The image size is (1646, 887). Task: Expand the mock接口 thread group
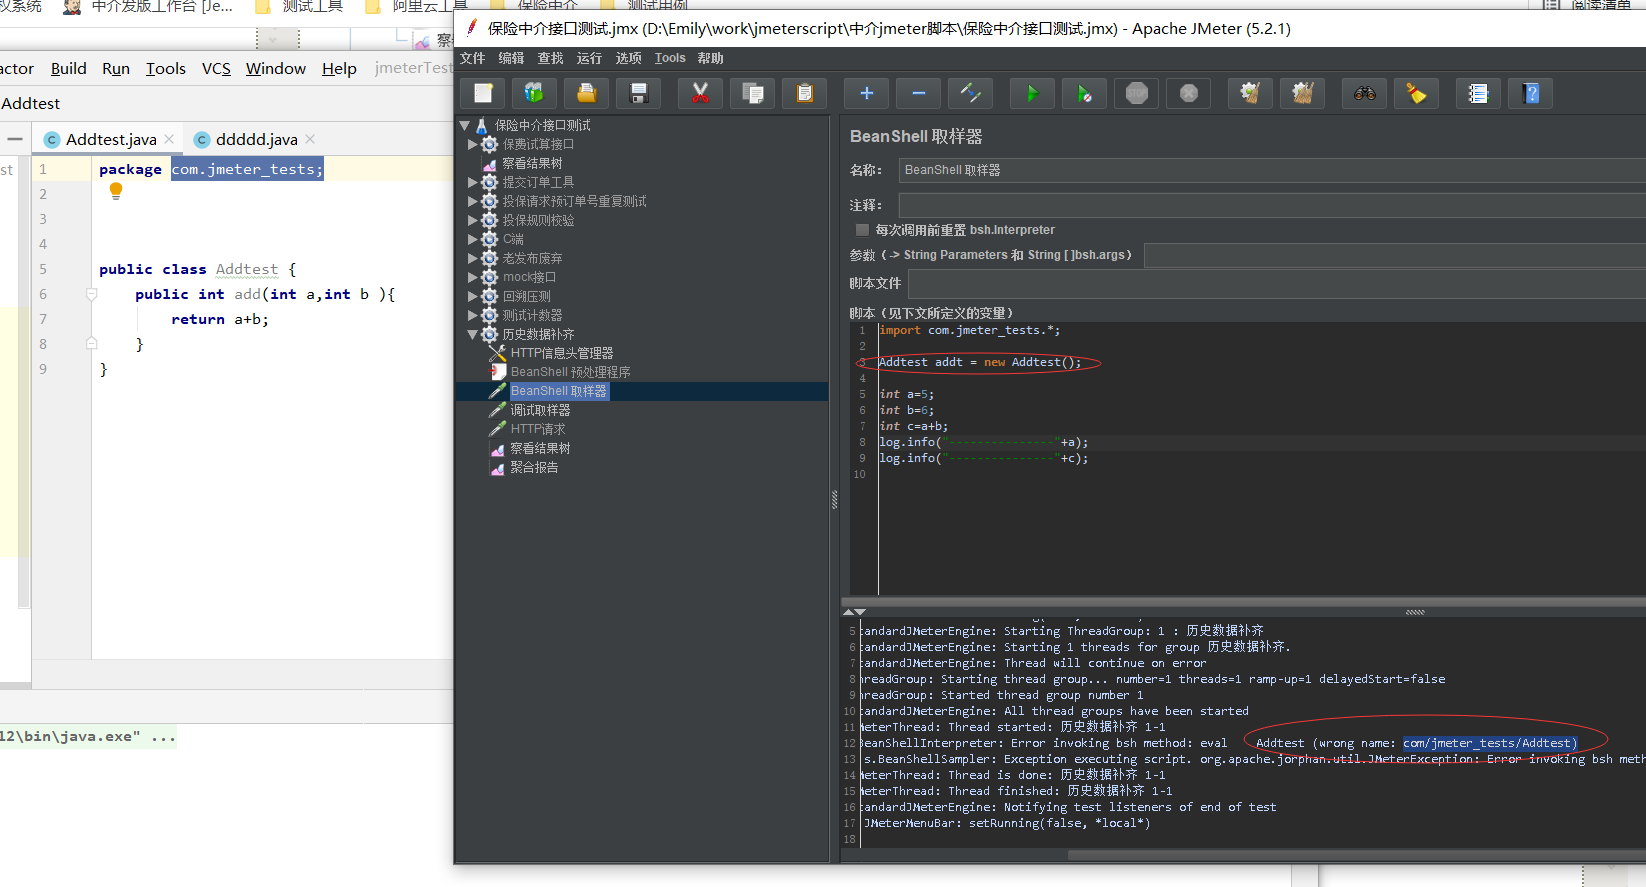pyautogui.click(x=472, y=277)
